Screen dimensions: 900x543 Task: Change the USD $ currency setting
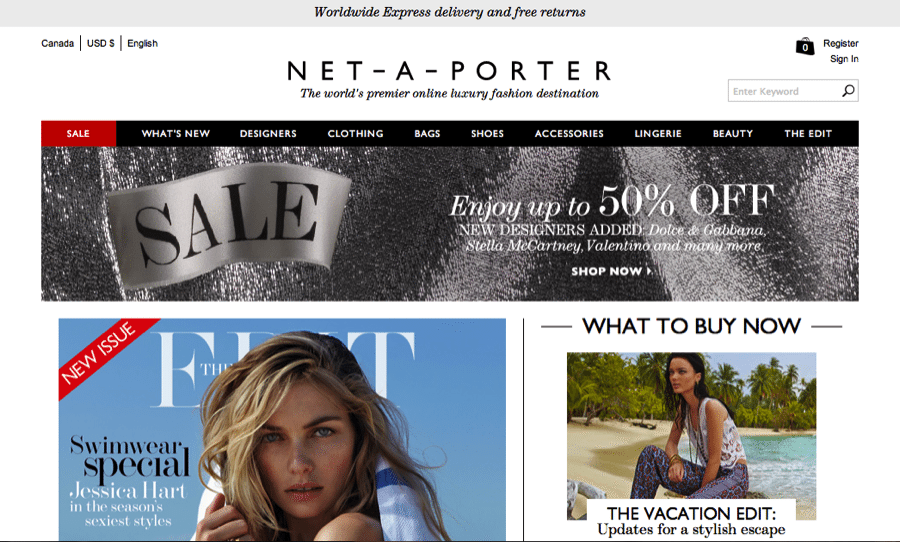coord(100,43)
